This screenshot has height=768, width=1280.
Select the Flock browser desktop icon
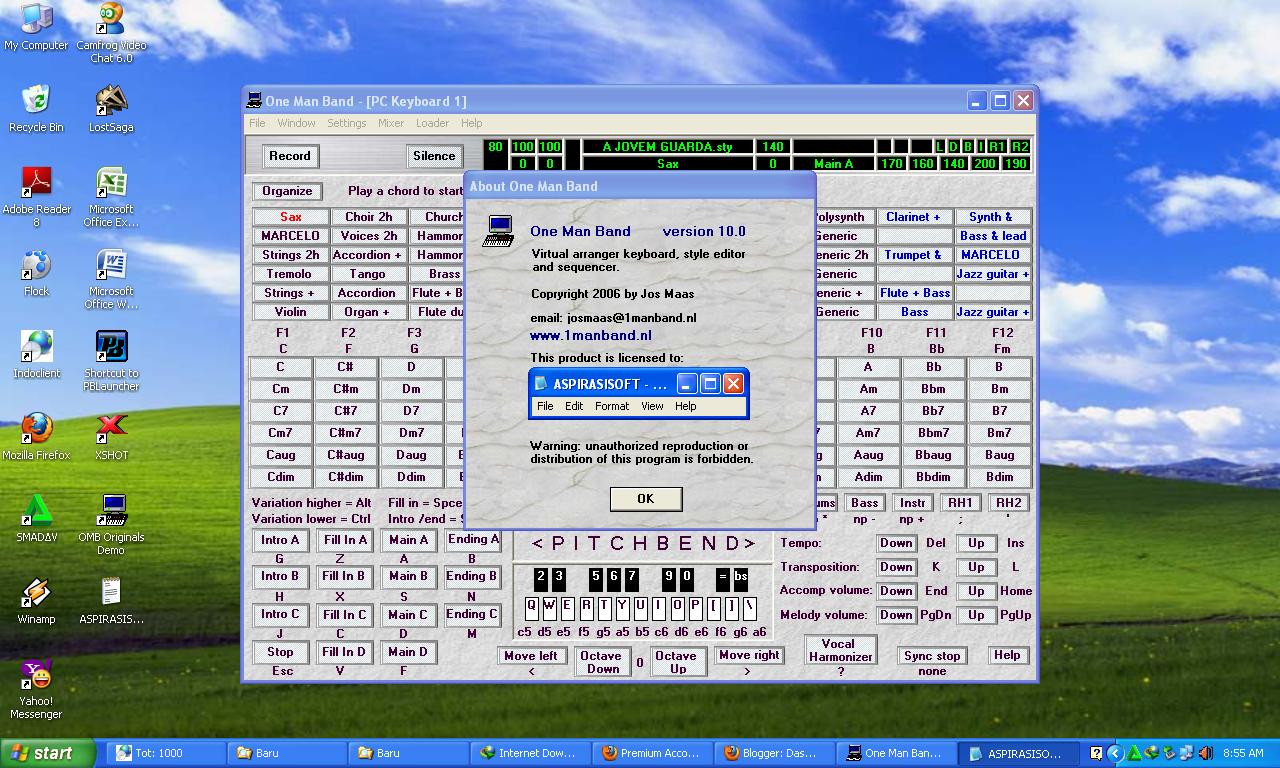(36, 273)
